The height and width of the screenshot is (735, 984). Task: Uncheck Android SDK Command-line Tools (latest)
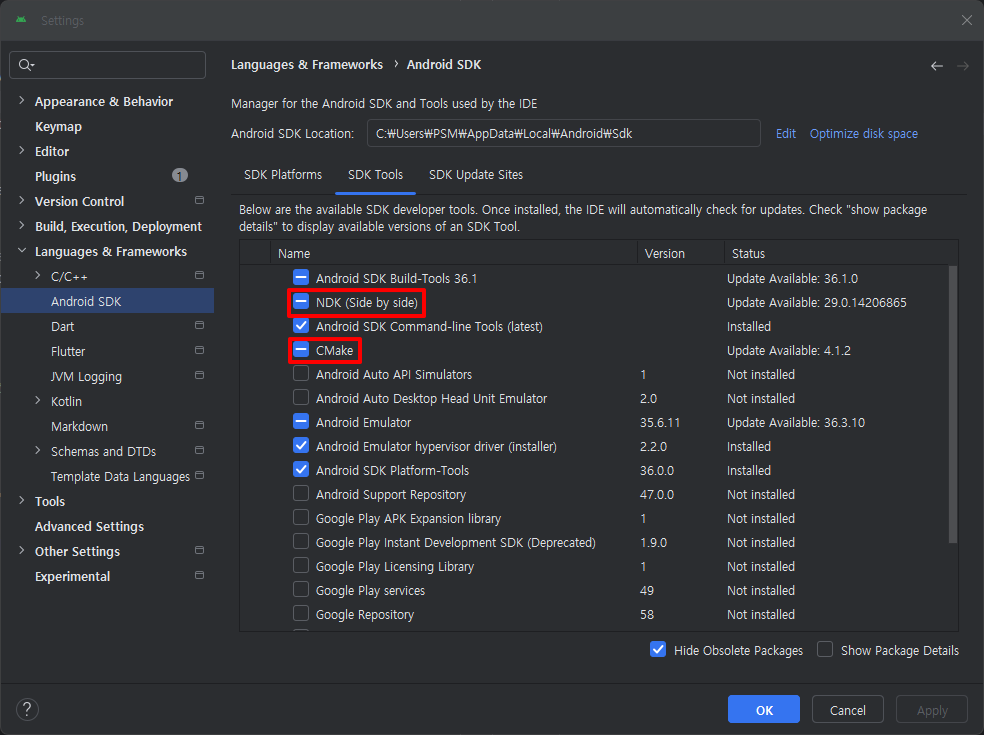[301, 326]
